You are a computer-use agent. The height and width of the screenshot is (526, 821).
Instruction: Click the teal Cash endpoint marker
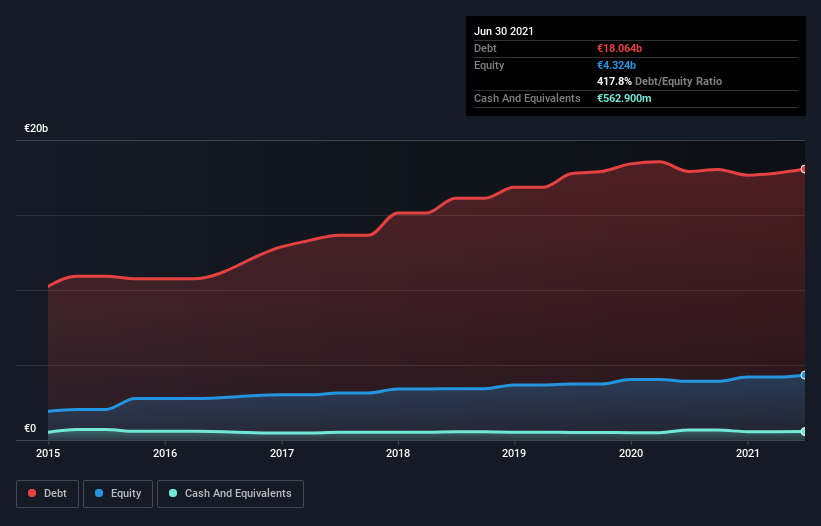[x=804, y=431]
